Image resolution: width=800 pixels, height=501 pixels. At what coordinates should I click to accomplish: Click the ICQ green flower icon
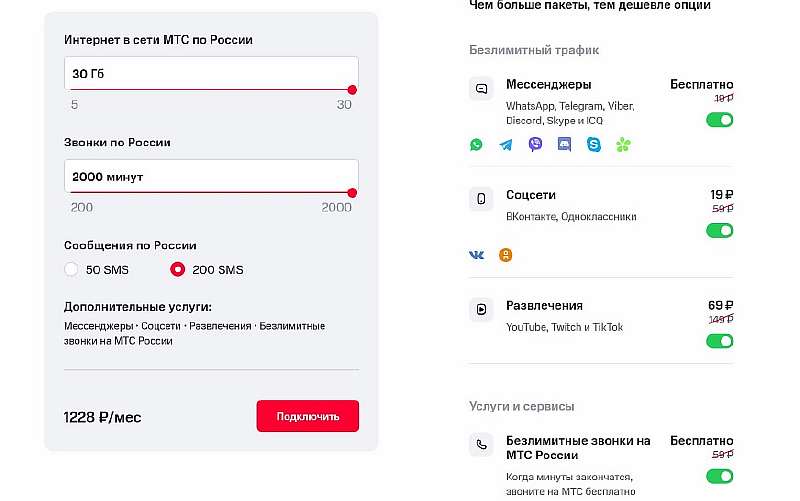(623, 145)
